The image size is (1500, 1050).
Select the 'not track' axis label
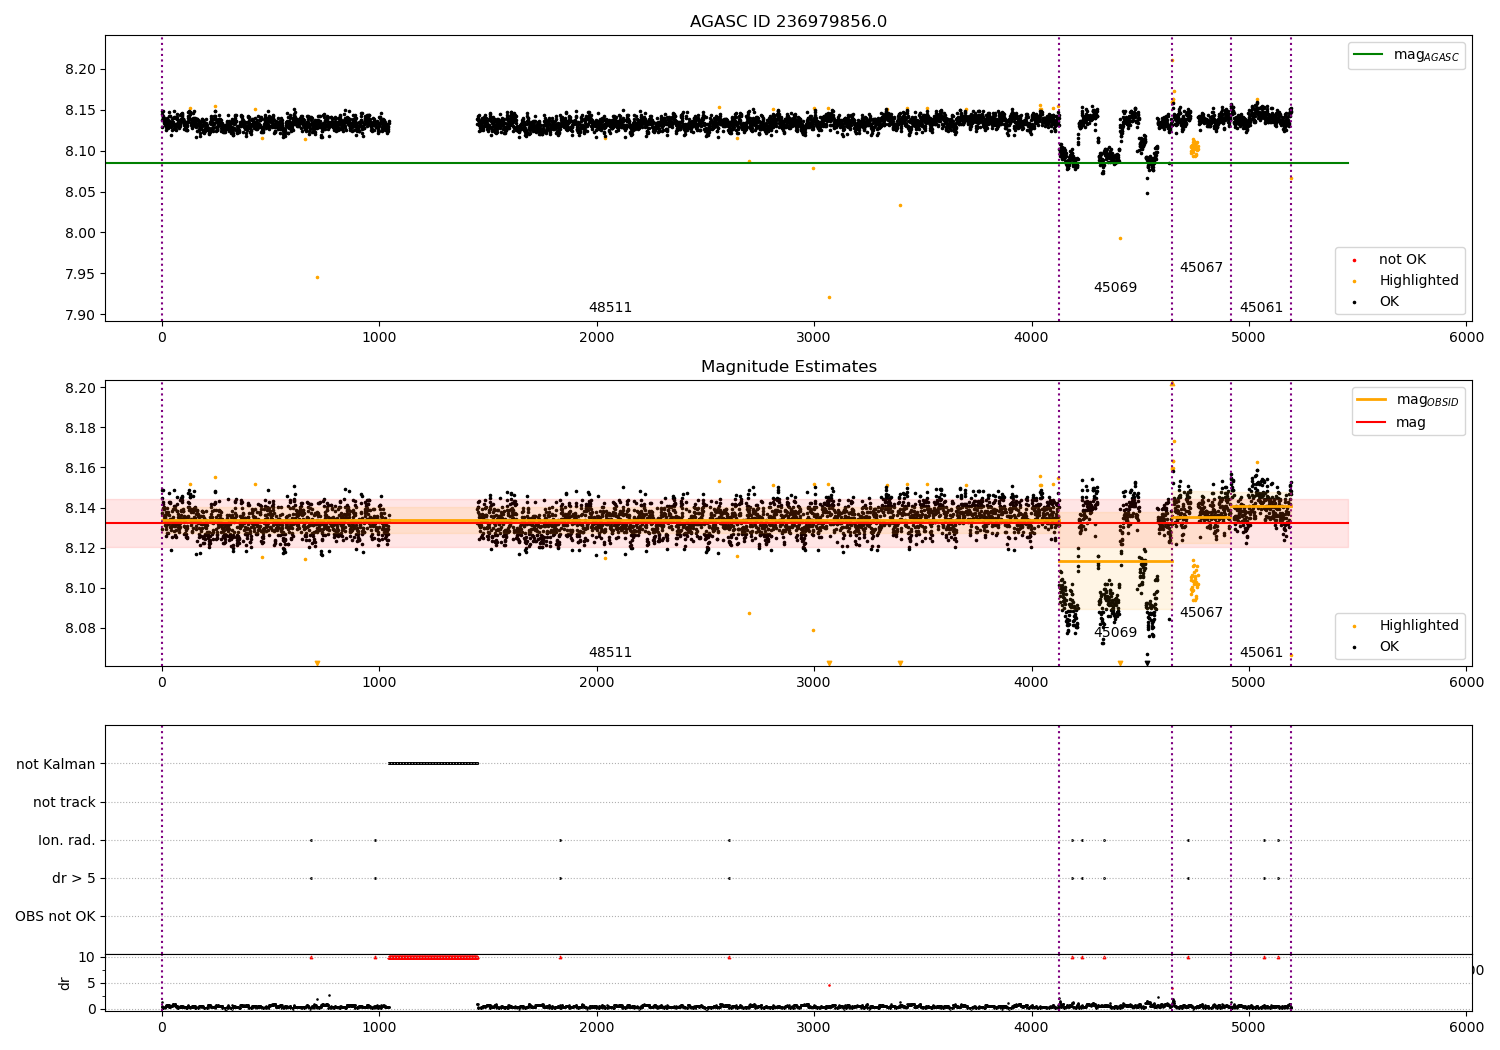64,802
